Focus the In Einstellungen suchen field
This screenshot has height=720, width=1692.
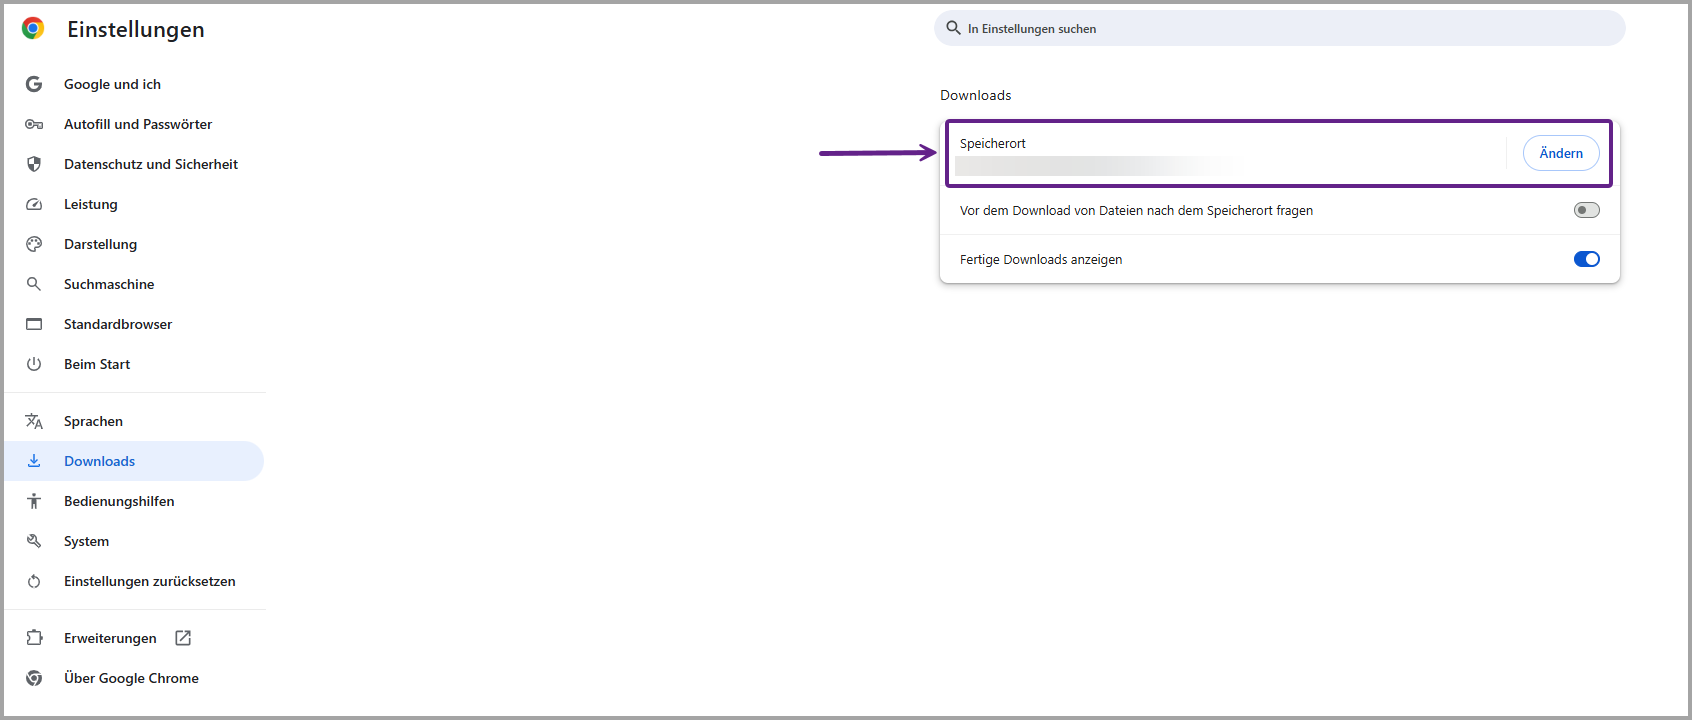[x=1280, y=29]
